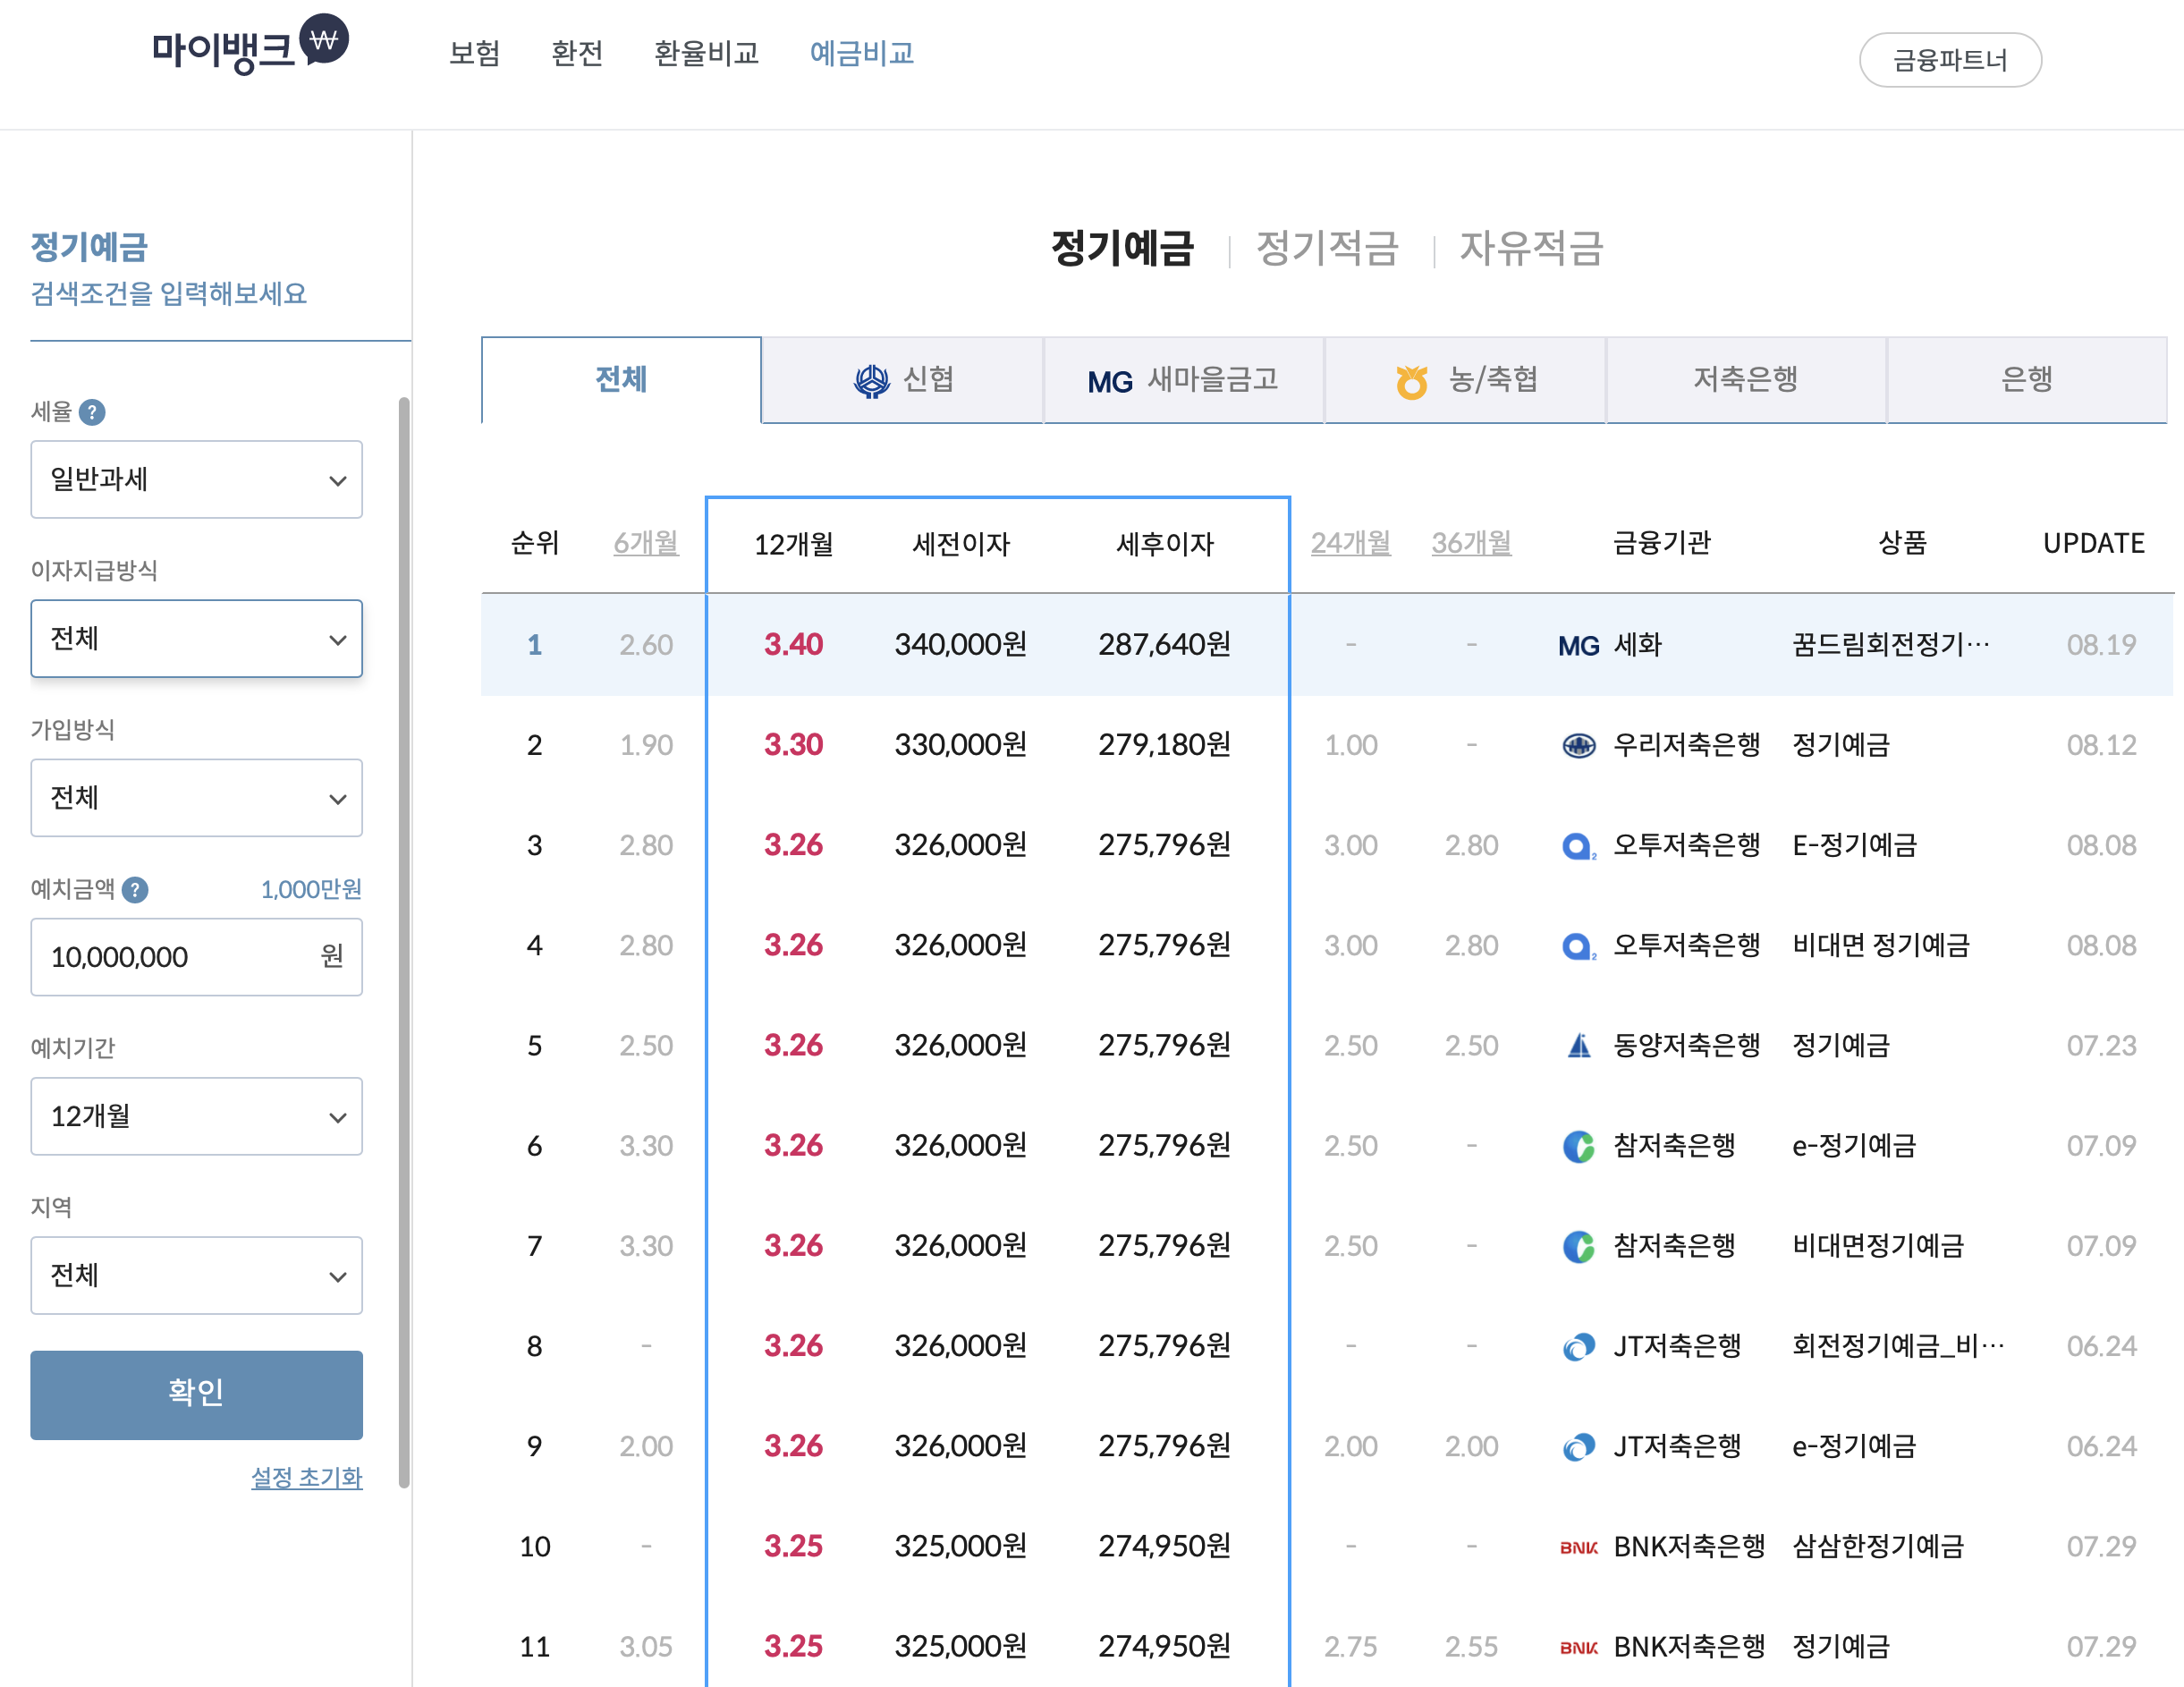Click the 참저축은행 e-정기예금 logo icon
Image resolution: width=2184 pixels, height=1687 pixels.
tap(1578, 1146)
